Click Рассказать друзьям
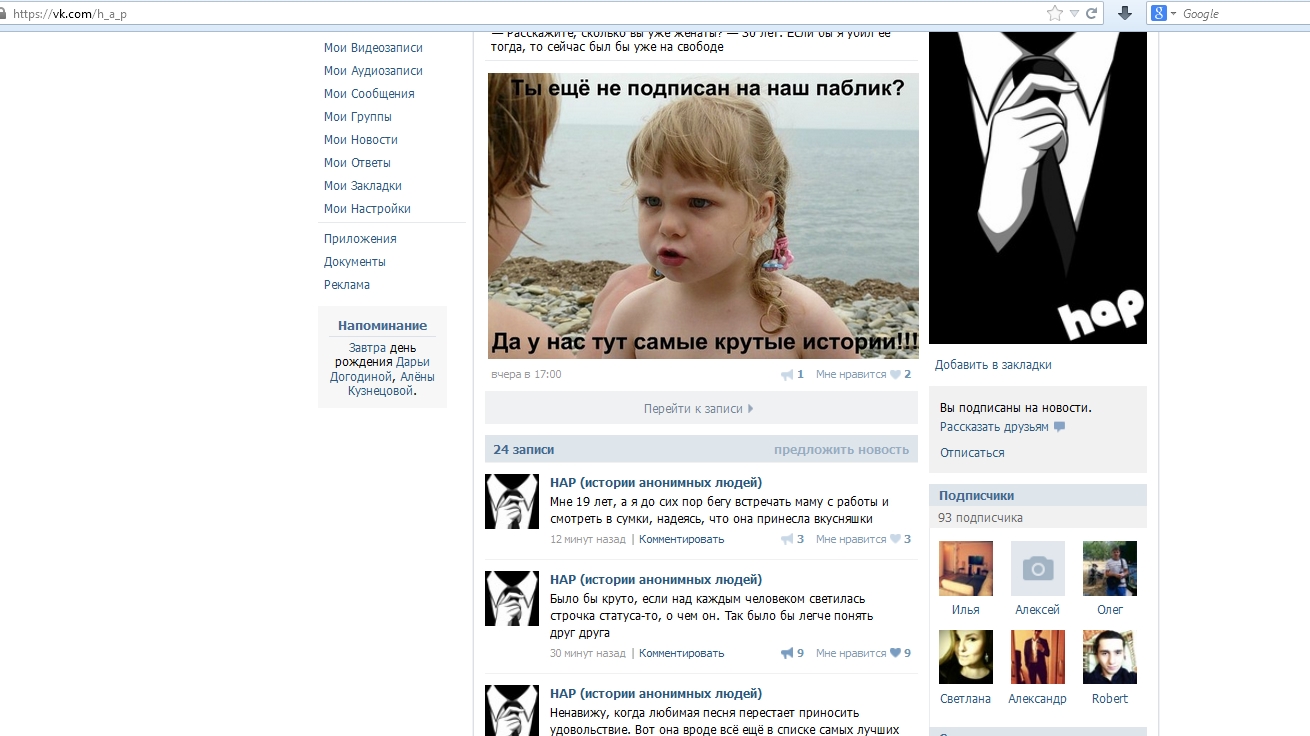This screenshot has height=736, width=1310. [994, 427]
